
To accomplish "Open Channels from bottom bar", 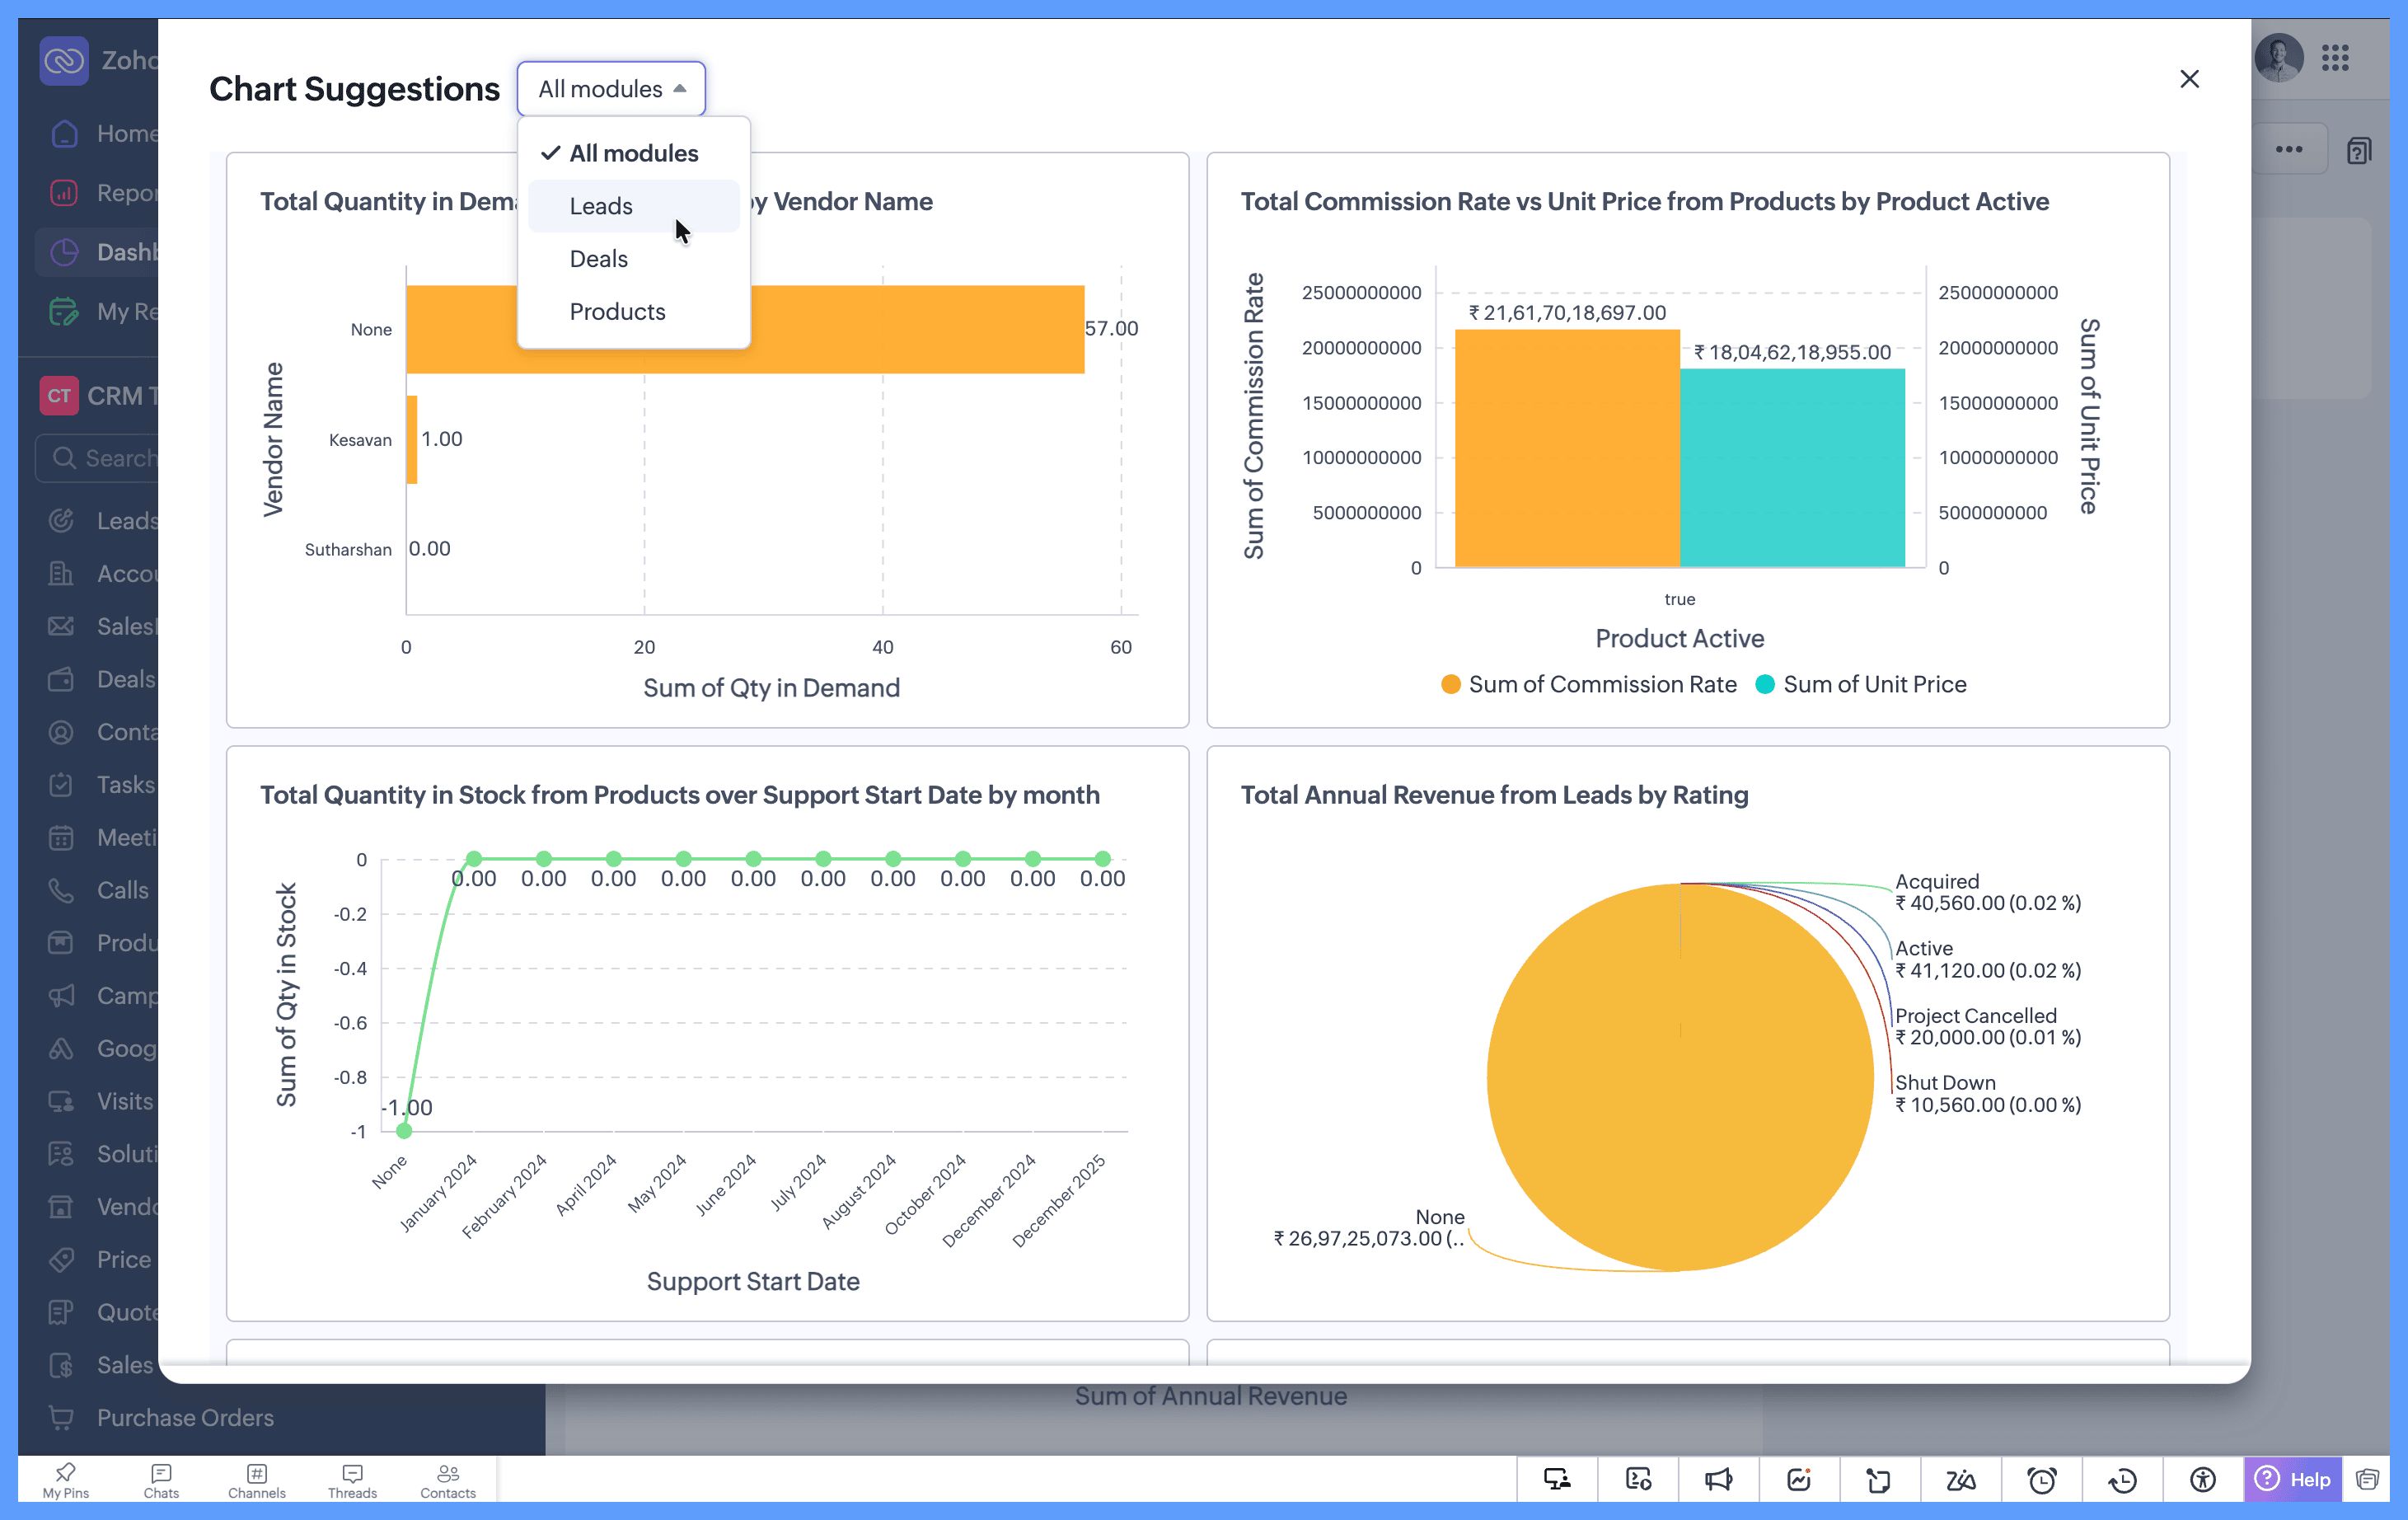I will click(256, 1480).
